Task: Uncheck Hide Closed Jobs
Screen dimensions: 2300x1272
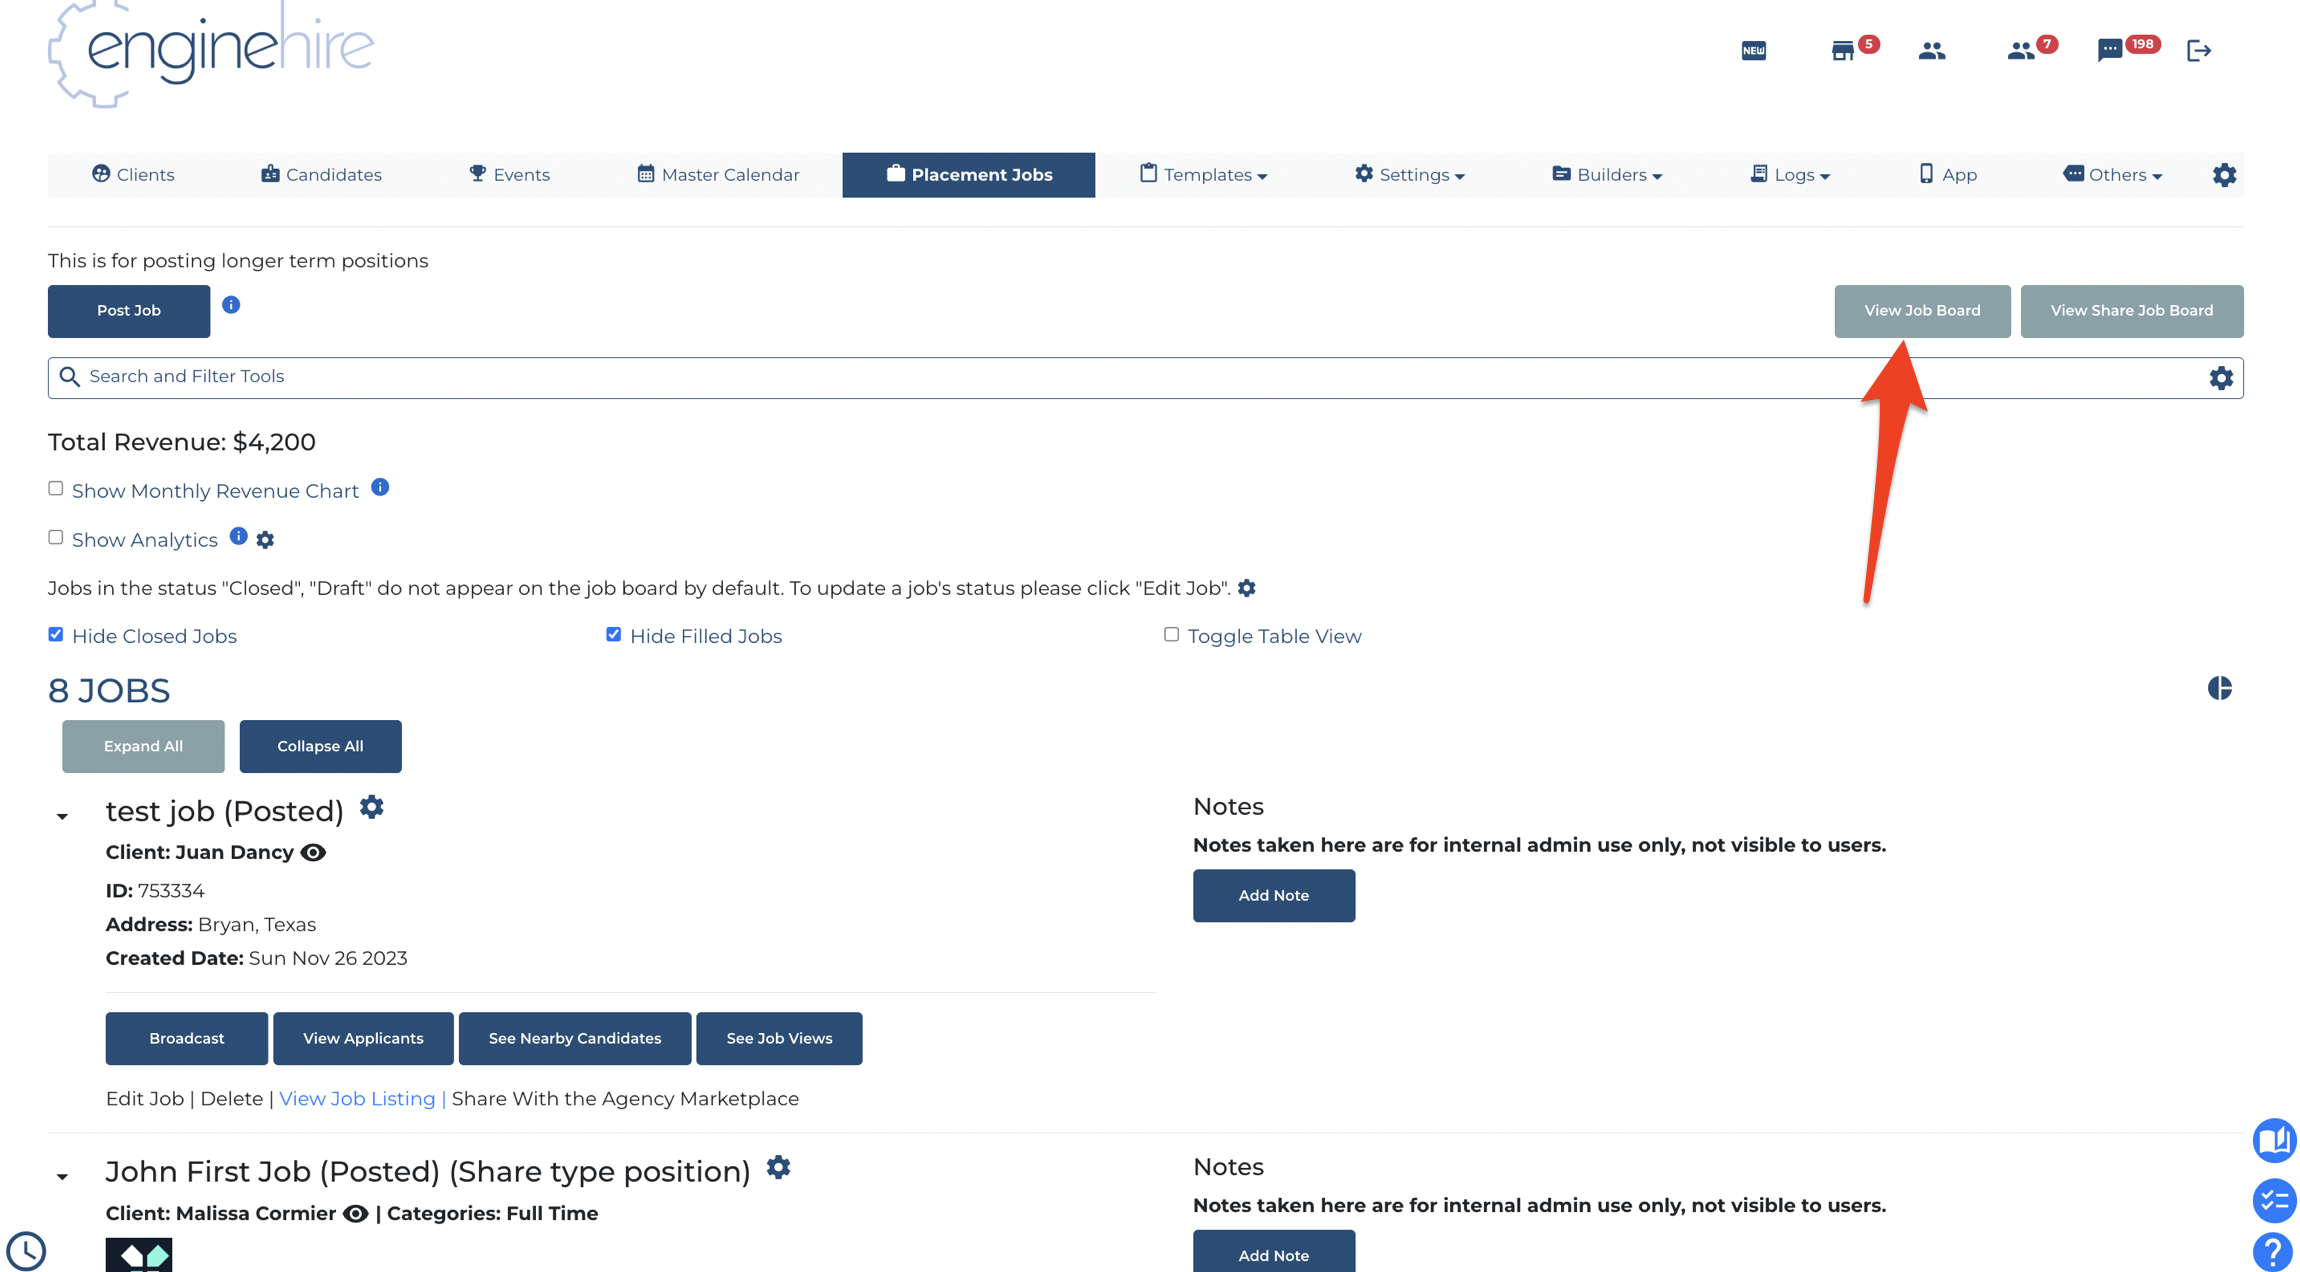Action: click(56, 635)
